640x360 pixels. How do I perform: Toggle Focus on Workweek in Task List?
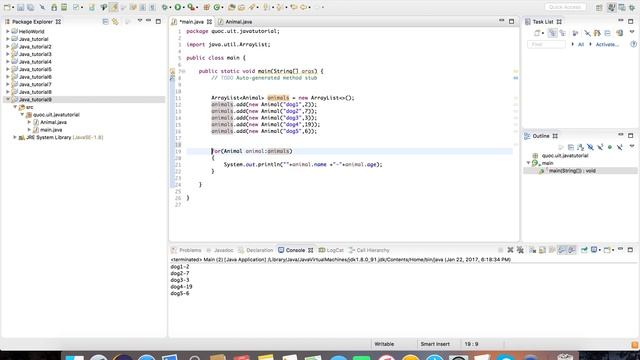point(575,33)
